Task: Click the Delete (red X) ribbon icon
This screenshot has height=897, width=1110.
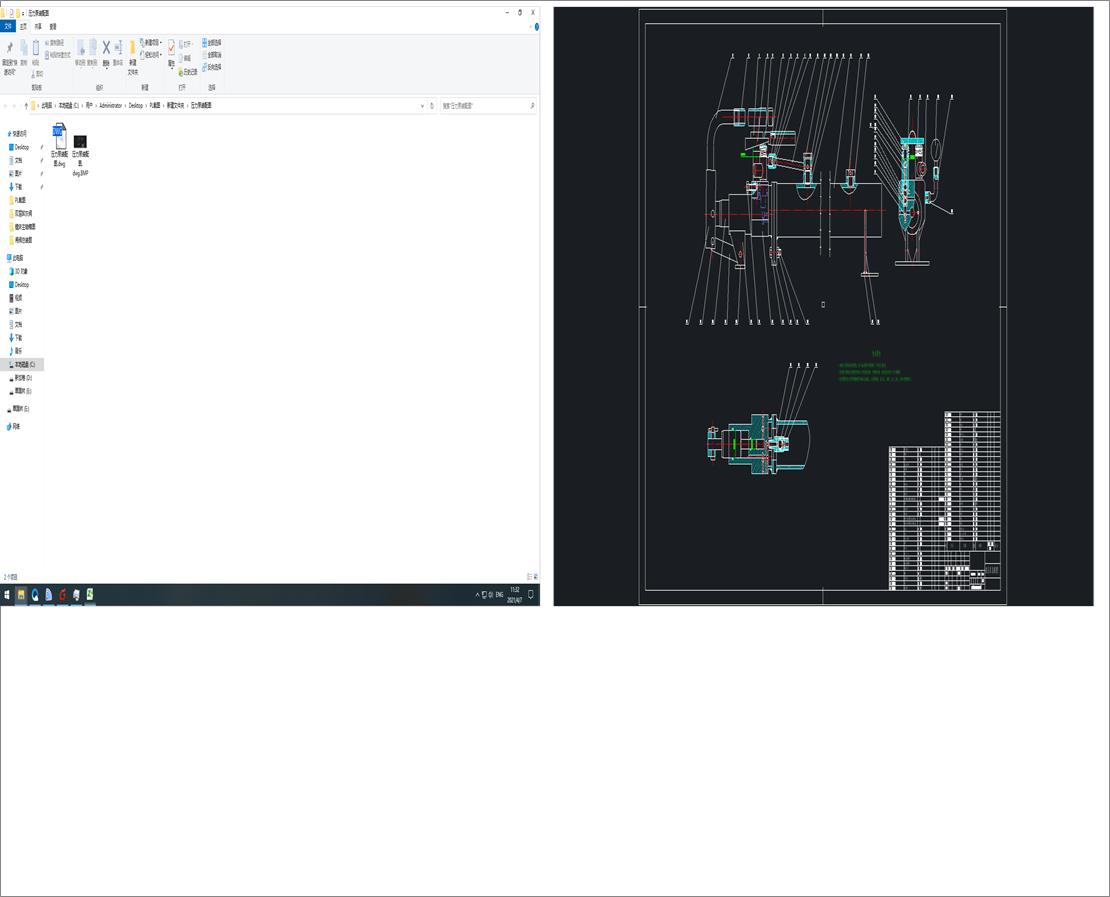Action: 106,48
